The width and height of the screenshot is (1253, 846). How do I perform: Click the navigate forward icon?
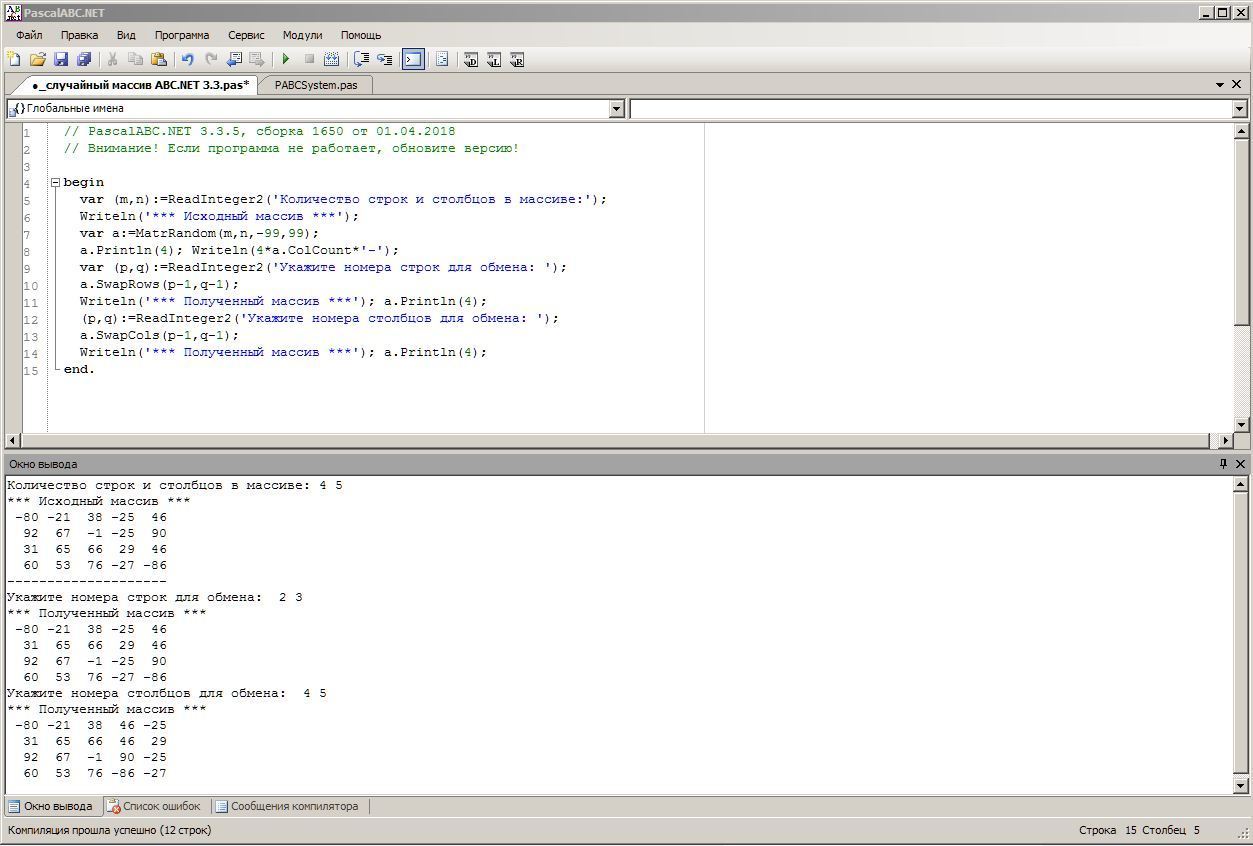(x=257, y=60)
